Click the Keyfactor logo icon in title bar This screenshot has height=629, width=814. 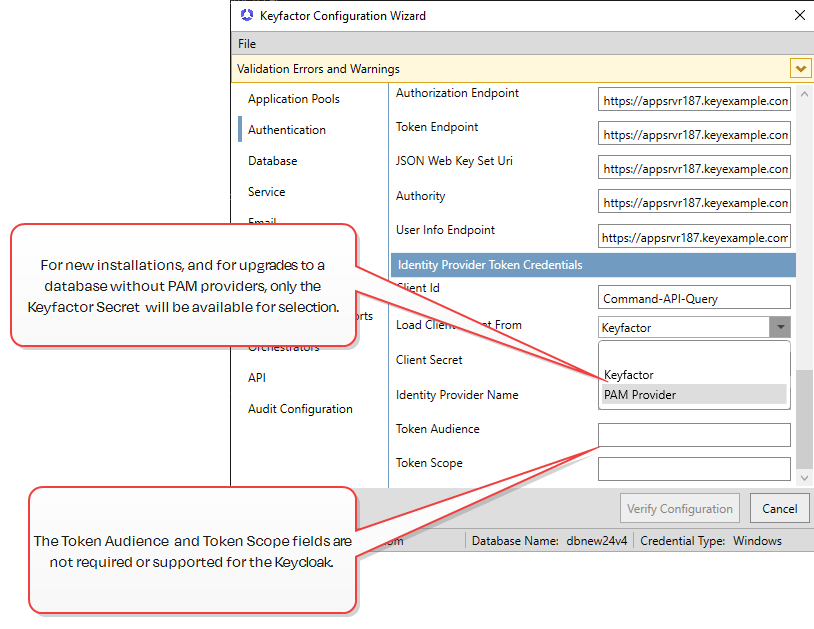coord(246,15)
